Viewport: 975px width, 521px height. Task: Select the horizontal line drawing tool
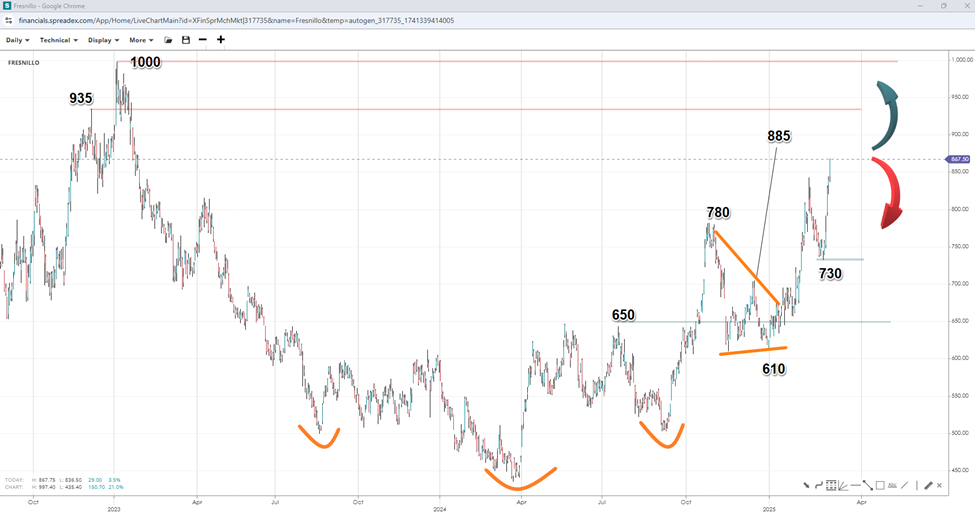[856, 485]
